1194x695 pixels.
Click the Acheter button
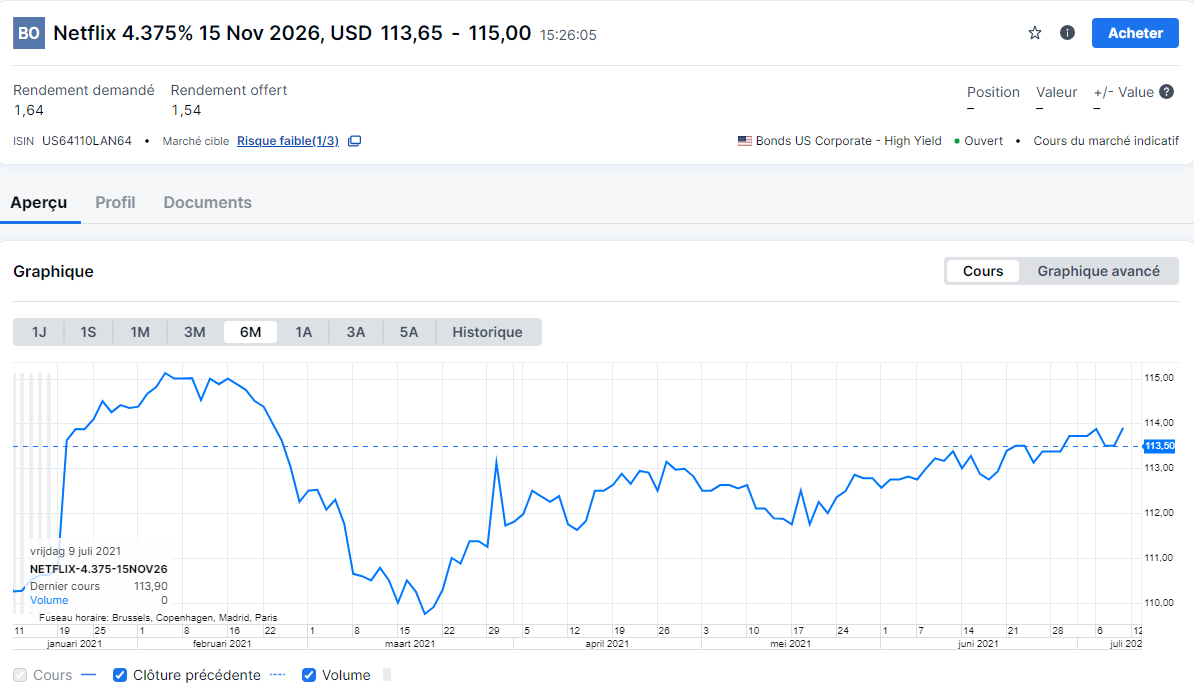1135,33
